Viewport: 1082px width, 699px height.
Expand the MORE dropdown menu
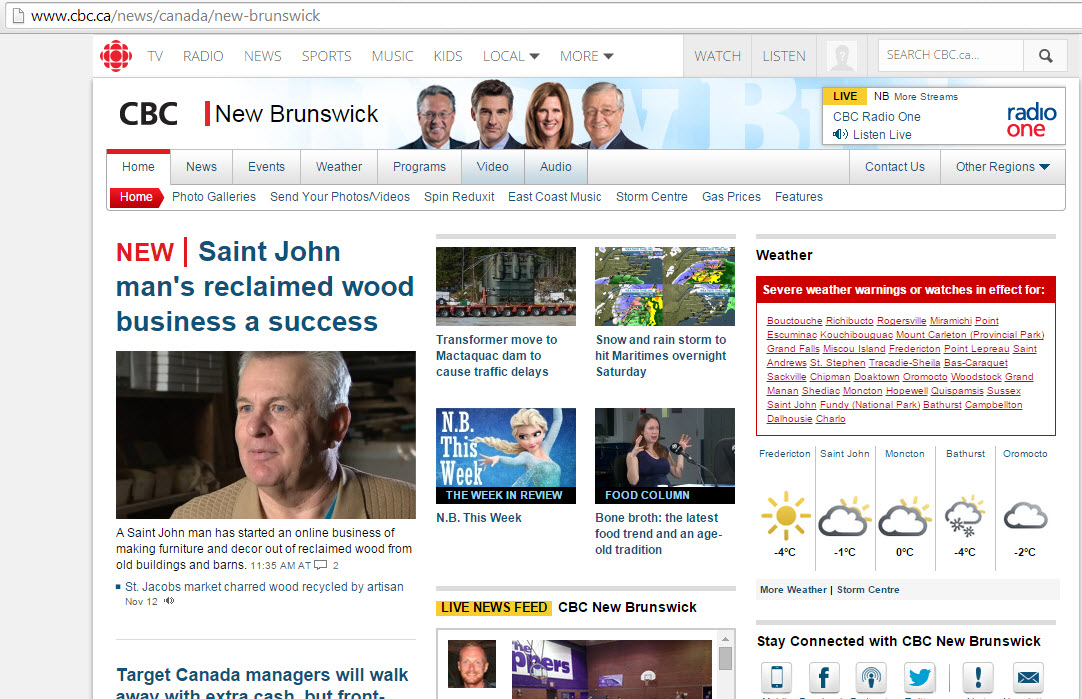click(587, 56)
